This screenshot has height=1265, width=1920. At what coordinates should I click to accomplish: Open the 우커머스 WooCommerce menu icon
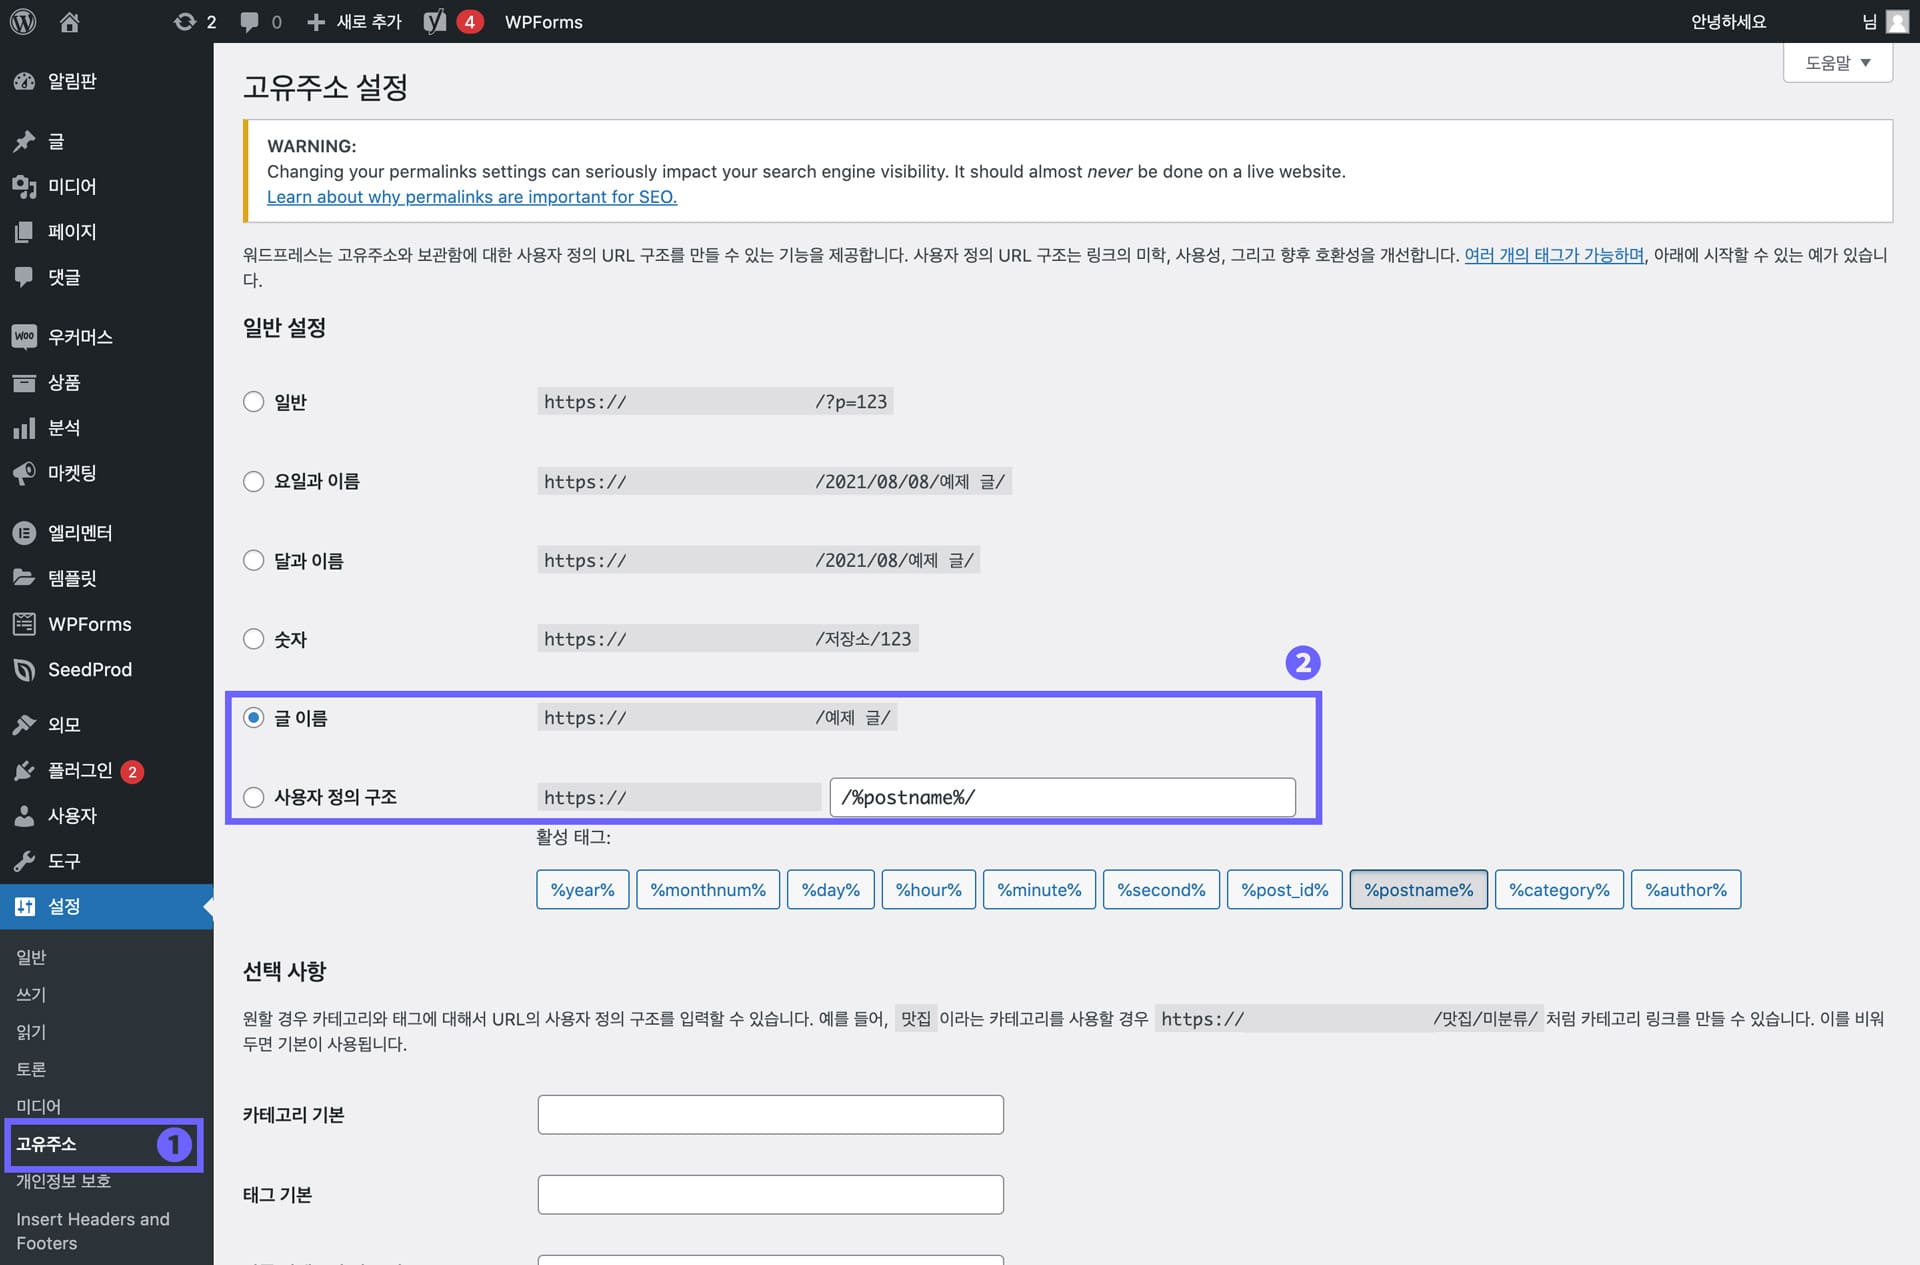click(24, 336)
